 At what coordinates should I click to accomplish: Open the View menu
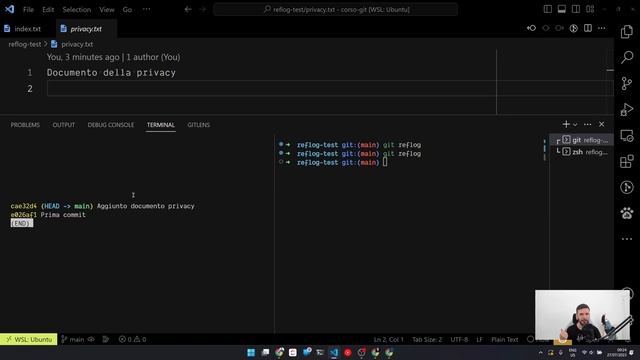pyautogui.click(x=107, y=9)
